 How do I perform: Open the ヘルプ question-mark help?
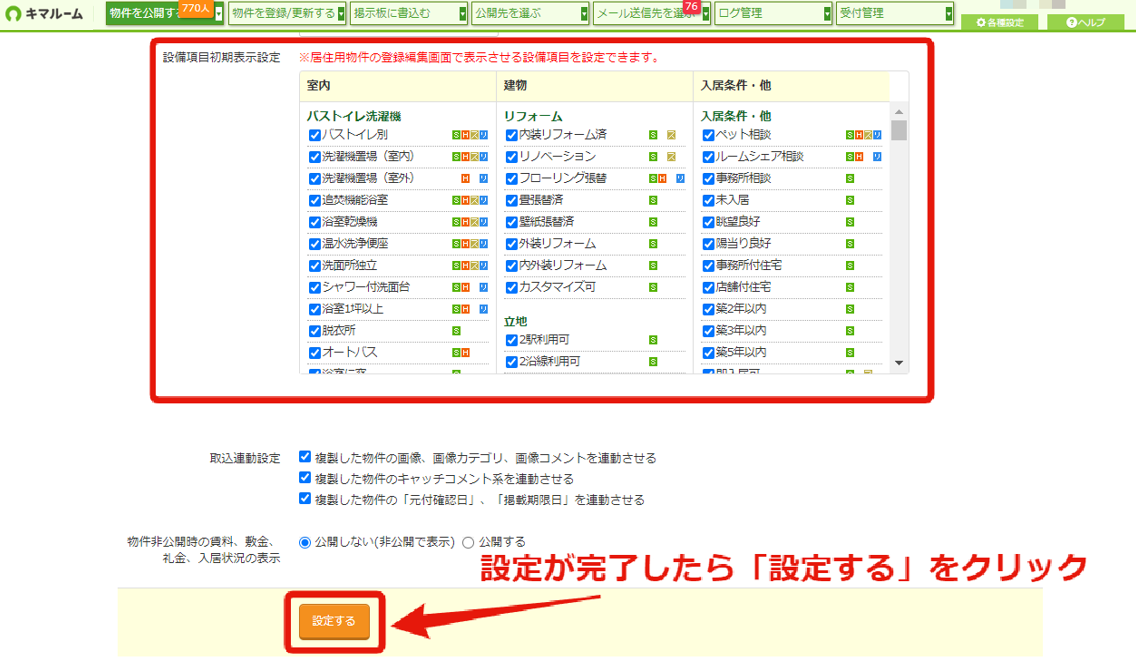[x=1086, y=22]
